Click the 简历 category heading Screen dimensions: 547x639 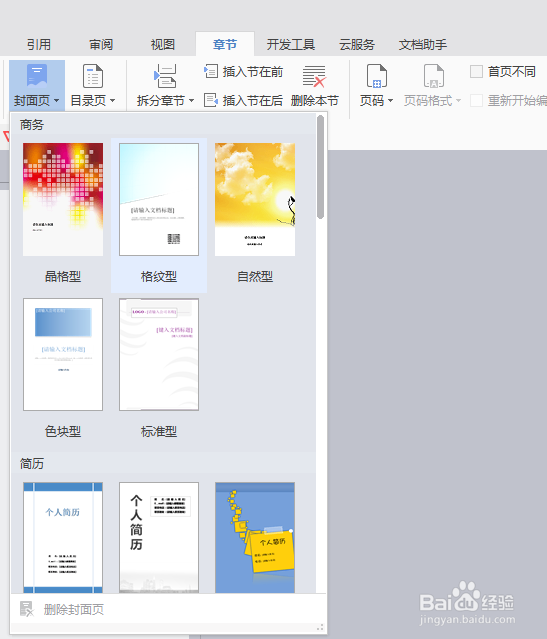(x=31, y=463)
